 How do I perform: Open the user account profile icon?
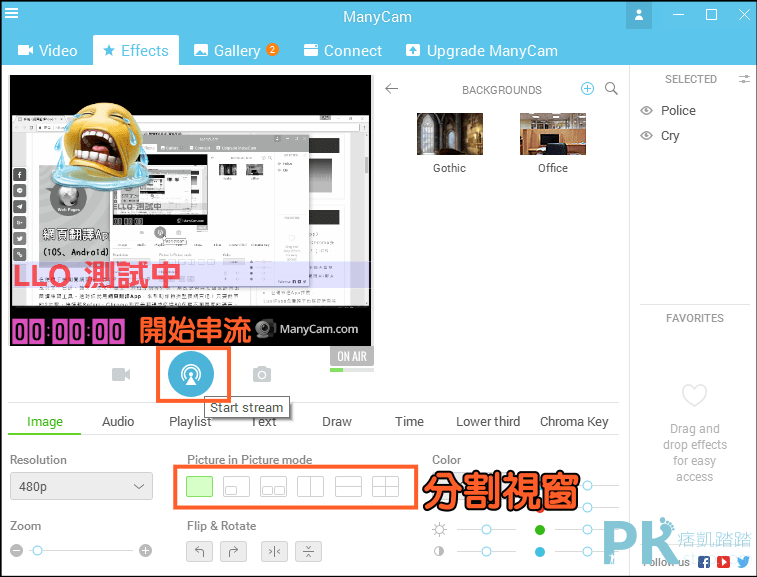639,15
